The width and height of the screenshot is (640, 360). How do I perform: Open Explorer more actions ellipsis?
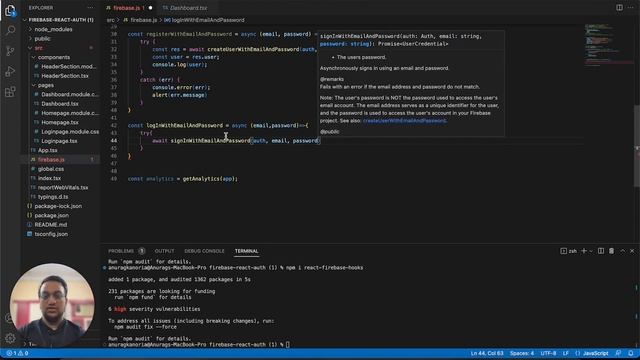(x=90, y=8)
